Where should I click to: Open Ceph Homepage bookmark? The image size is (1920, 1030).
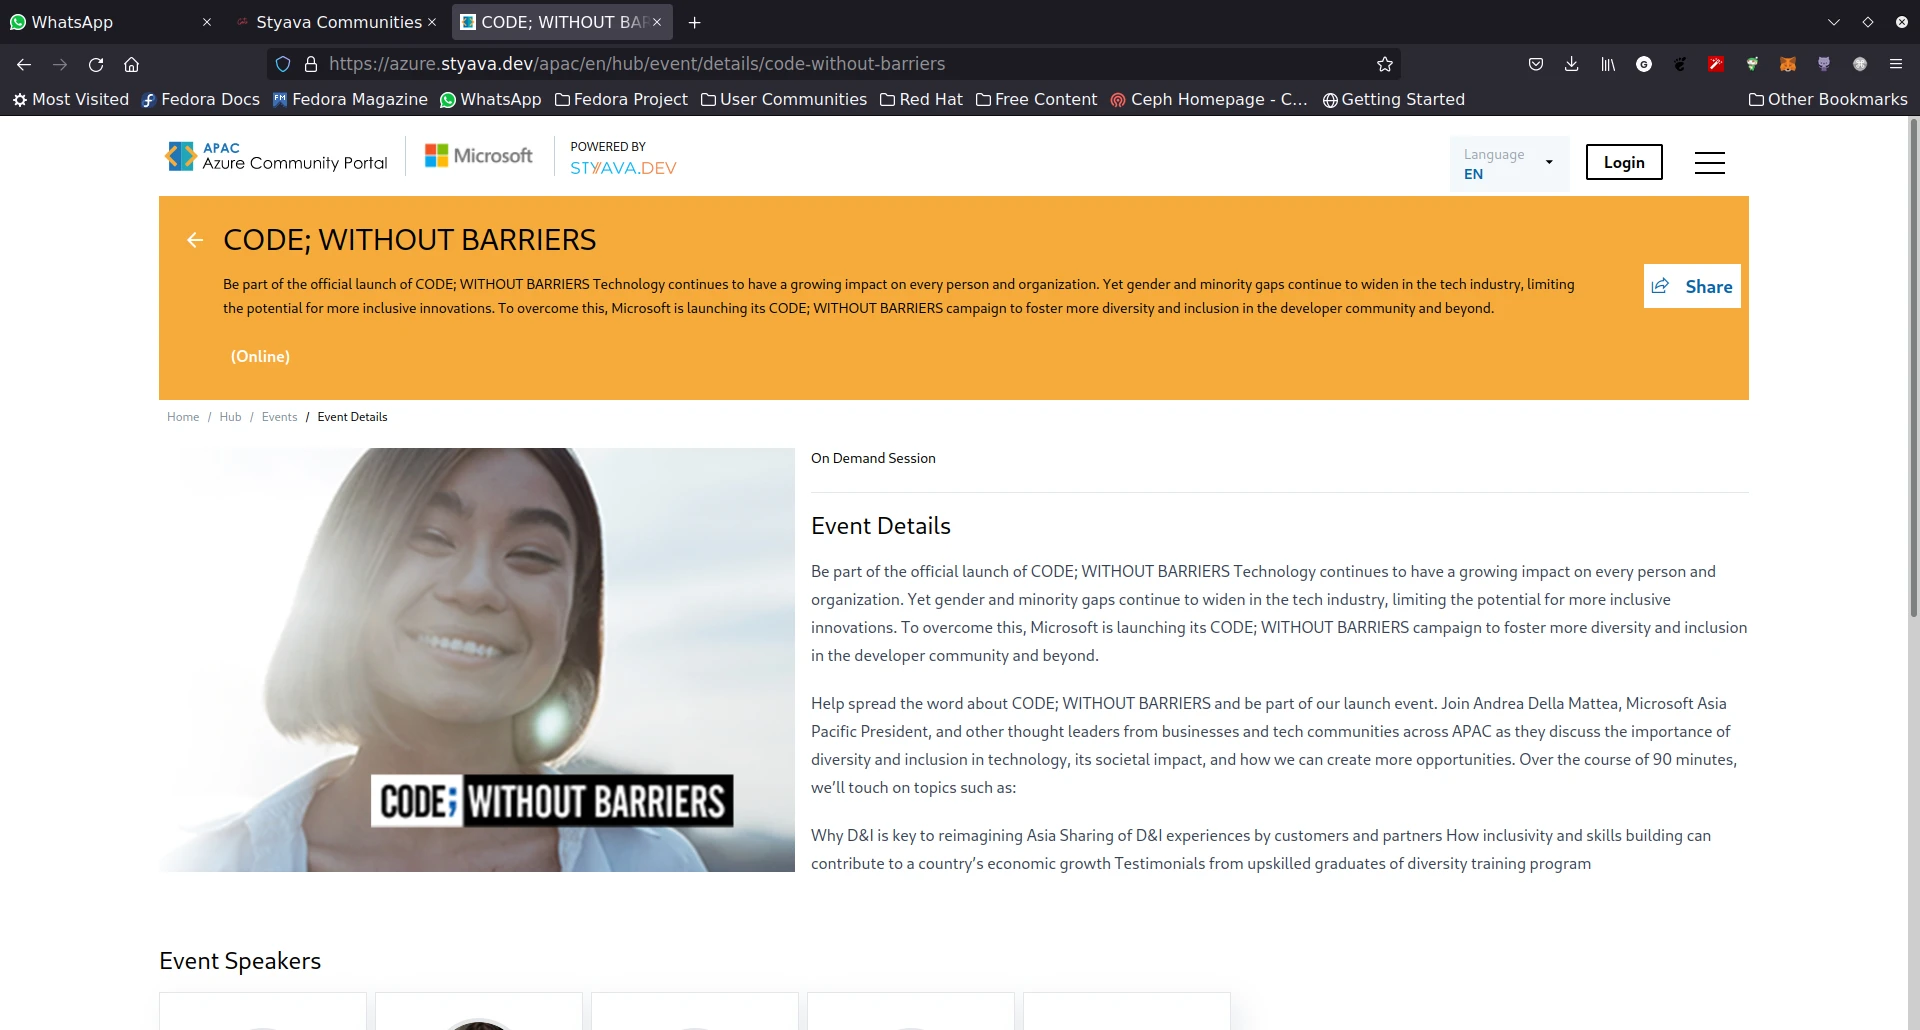pos(1209,100)
